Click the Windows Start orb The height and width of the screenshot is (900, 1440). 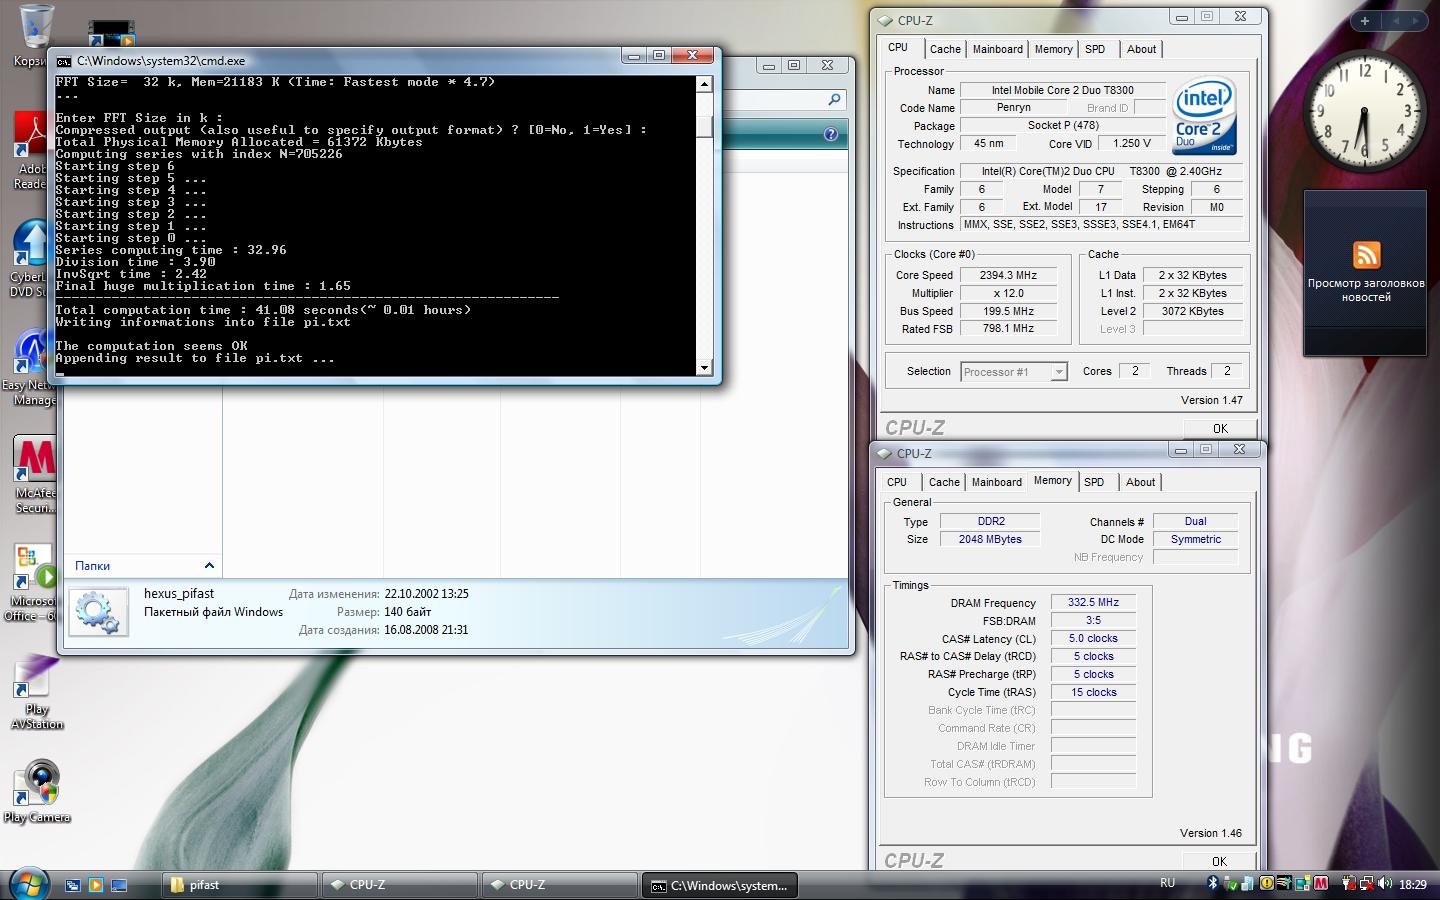pyautogui.click(x=27, y=884)
